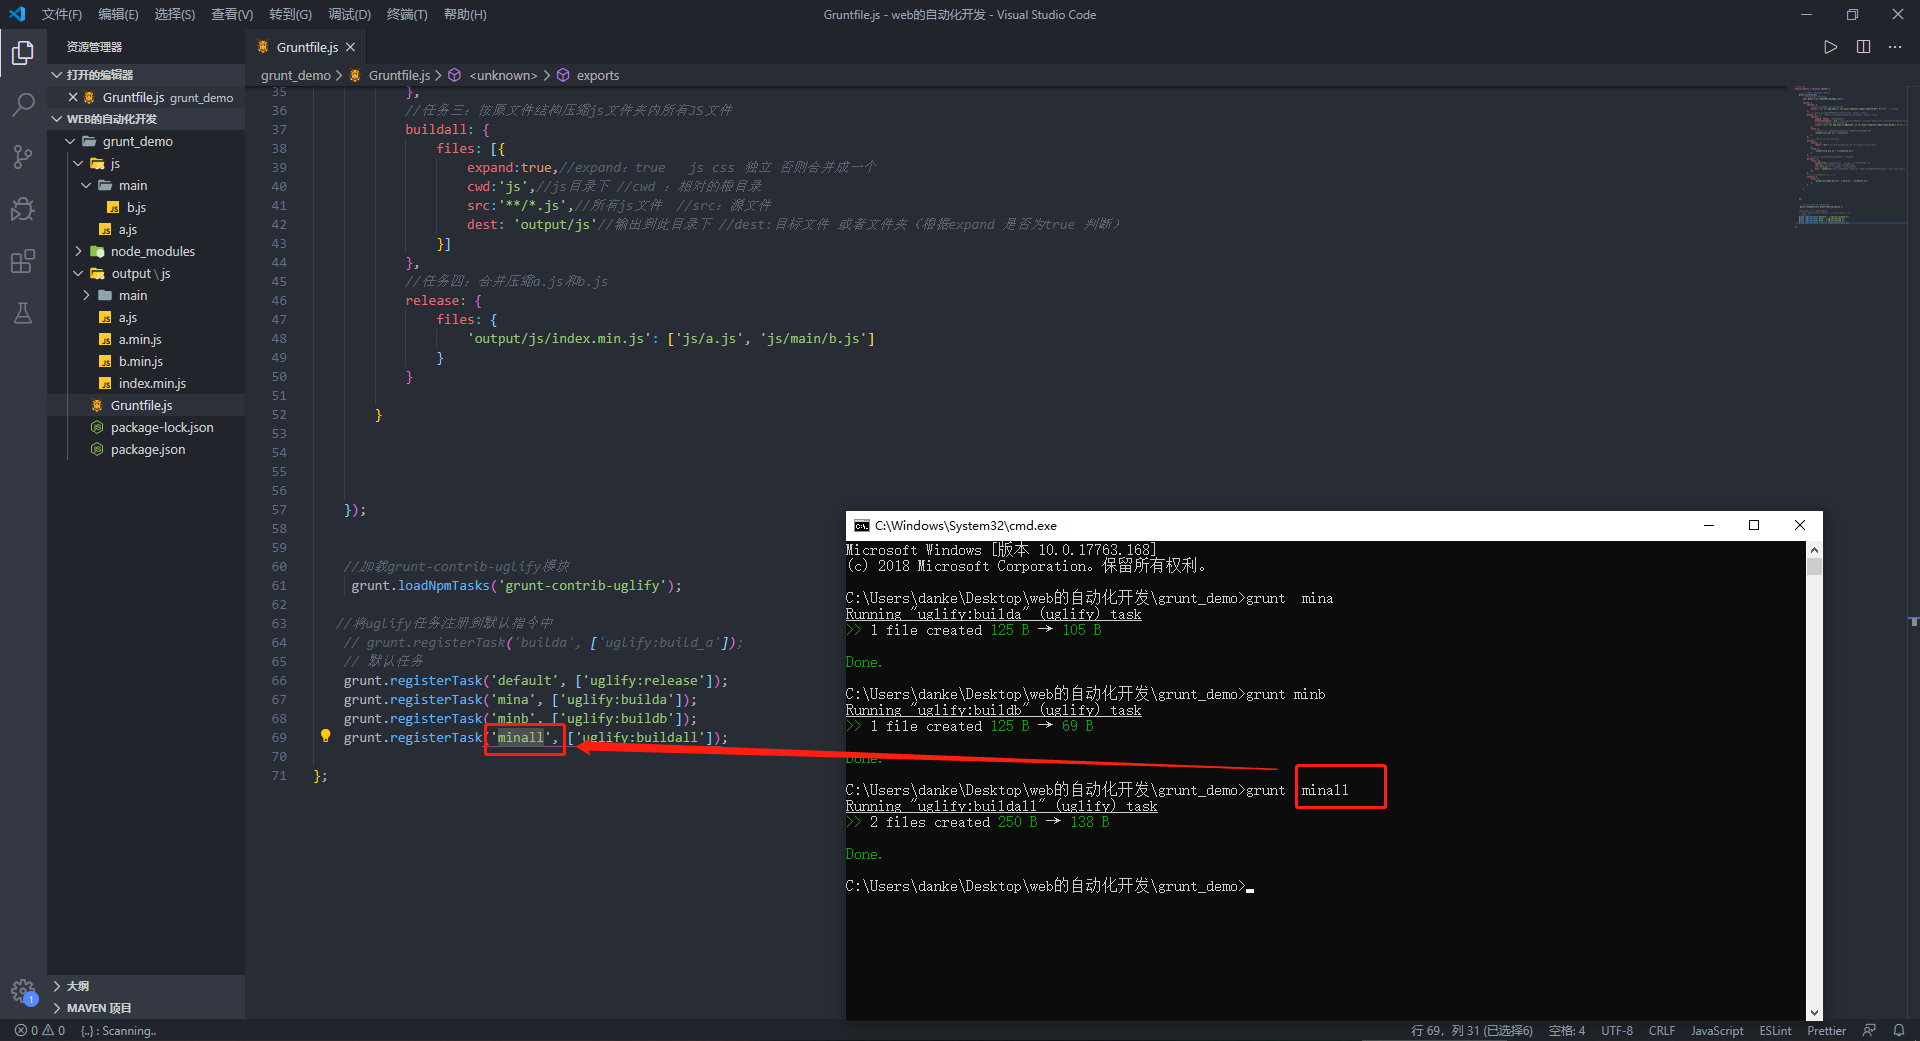Close Gruntfile.js in open editors list
The width and height of the screenshot is (1920, 1041).
(x=73, y=97)
